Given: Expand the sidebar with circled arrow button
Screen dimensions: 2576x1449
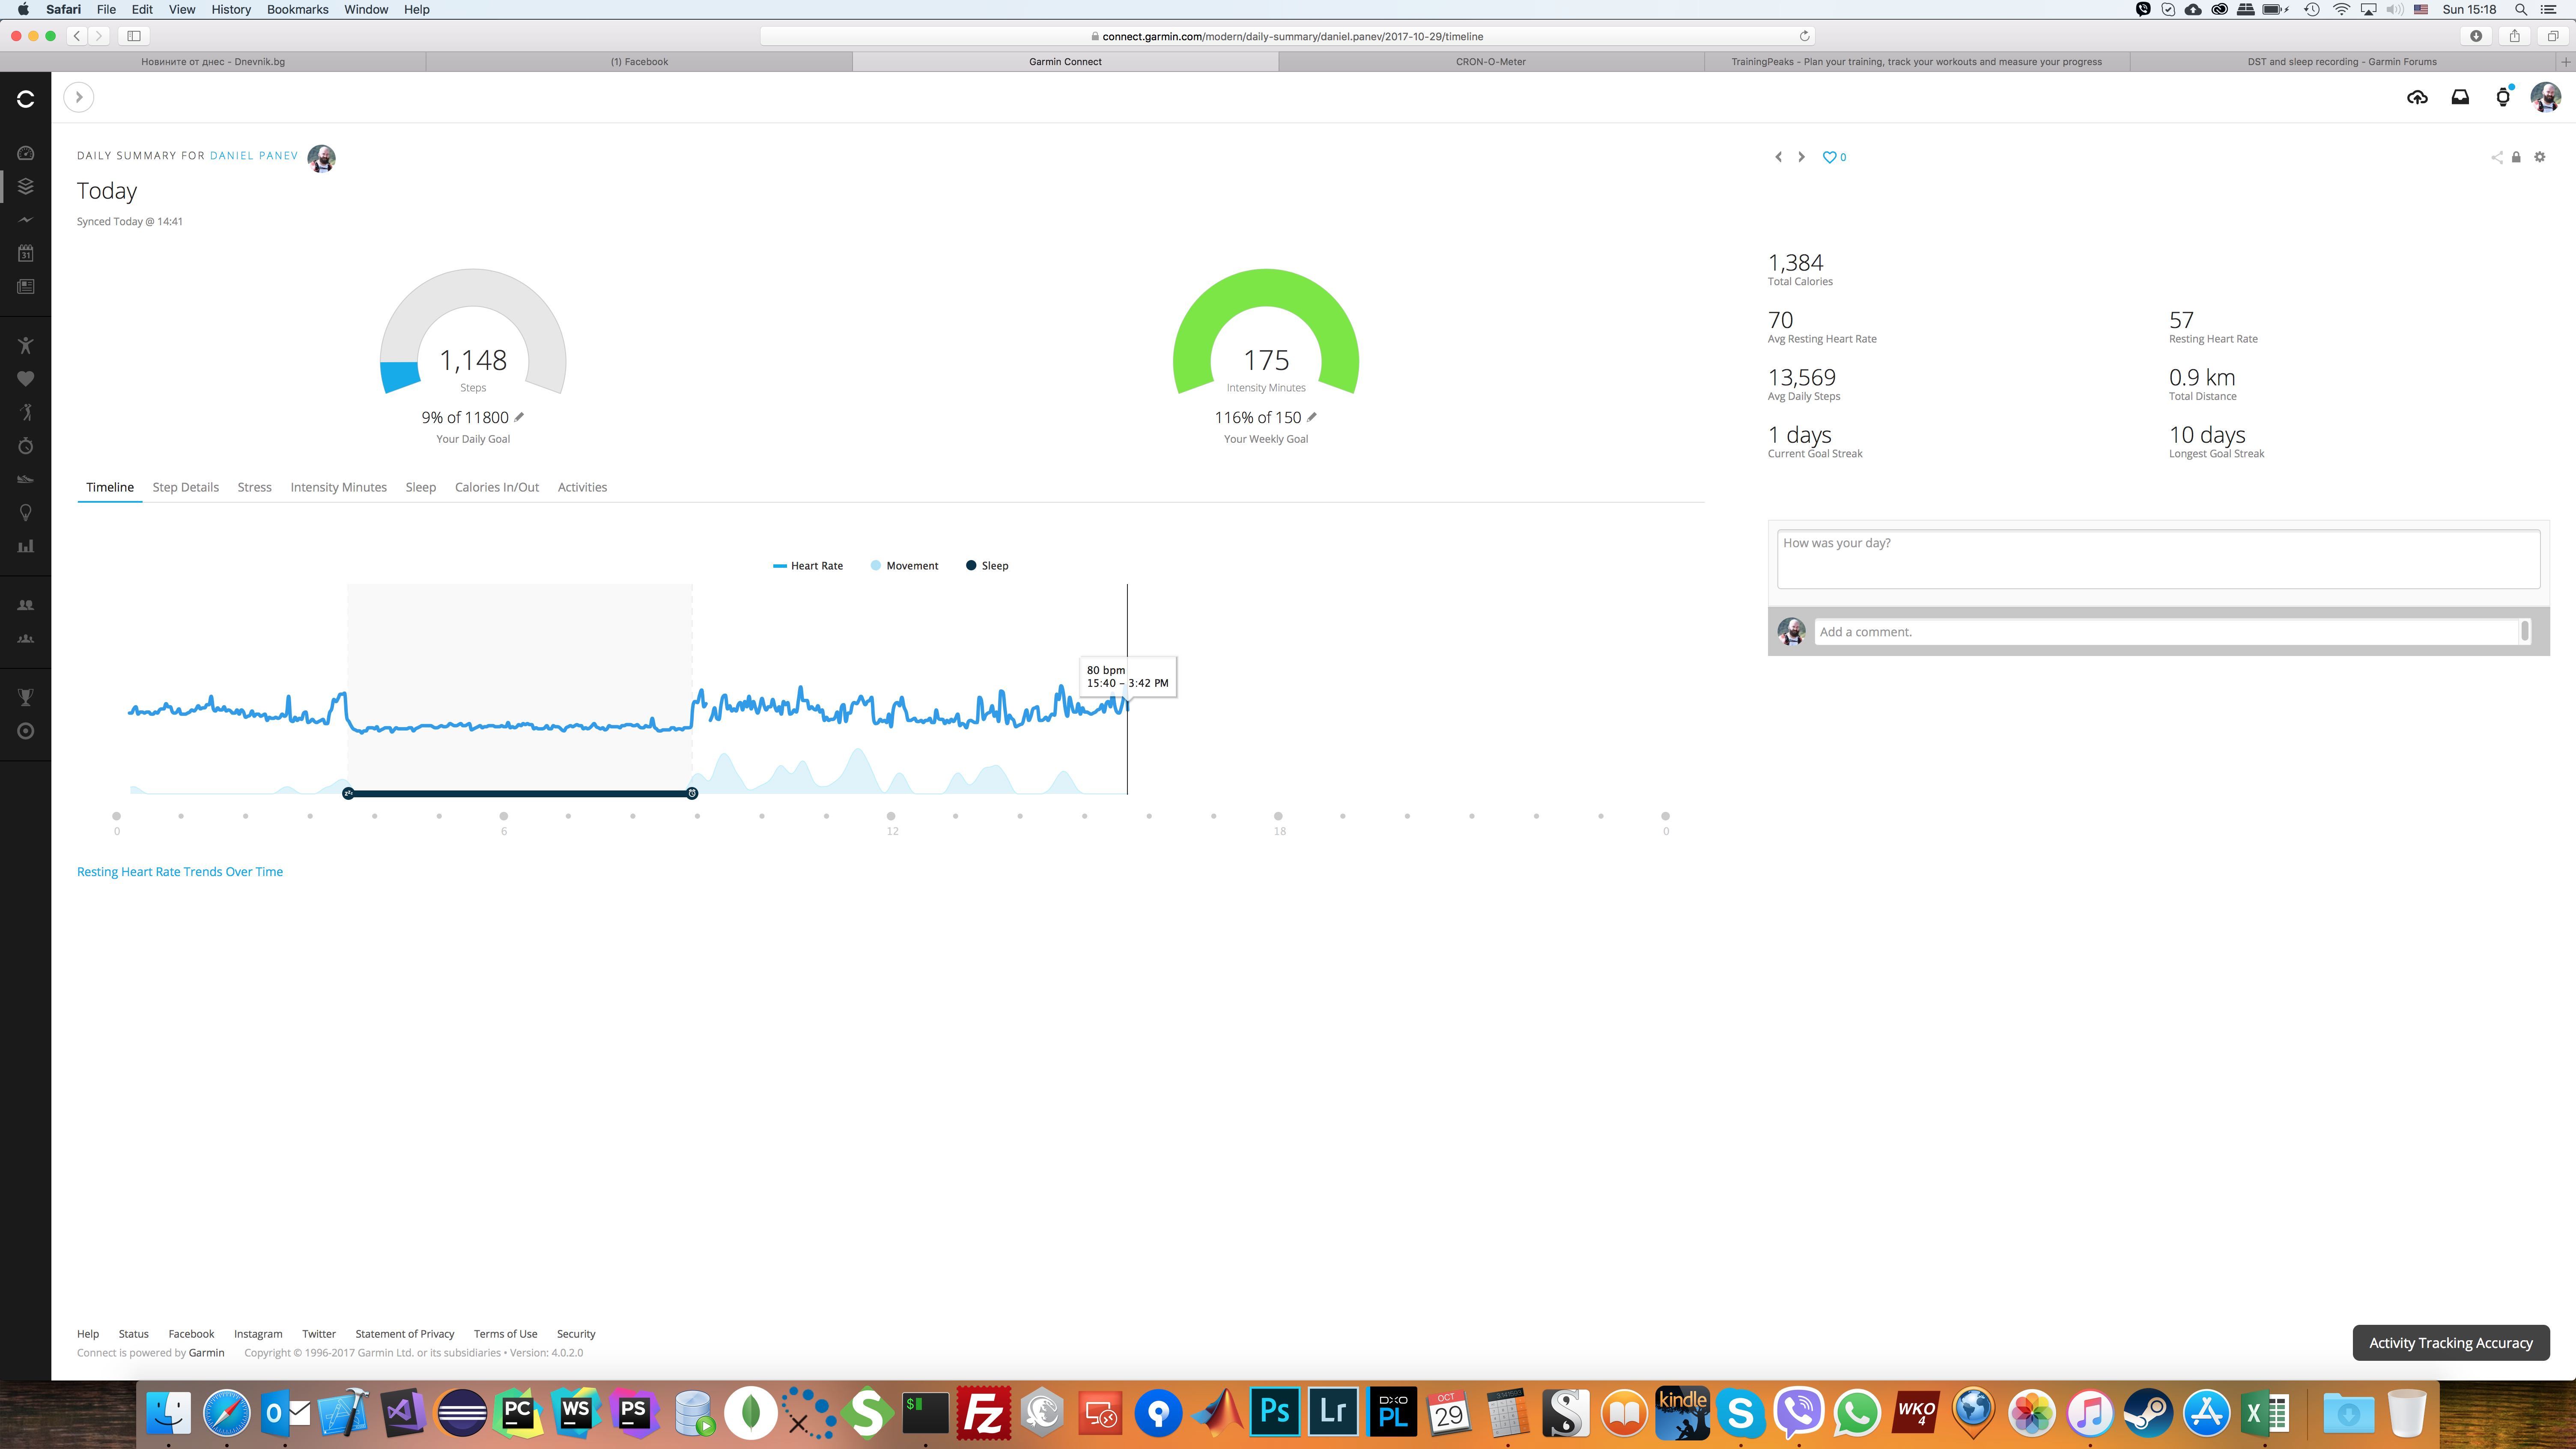Looking at the screenshot, I should 79,97.
